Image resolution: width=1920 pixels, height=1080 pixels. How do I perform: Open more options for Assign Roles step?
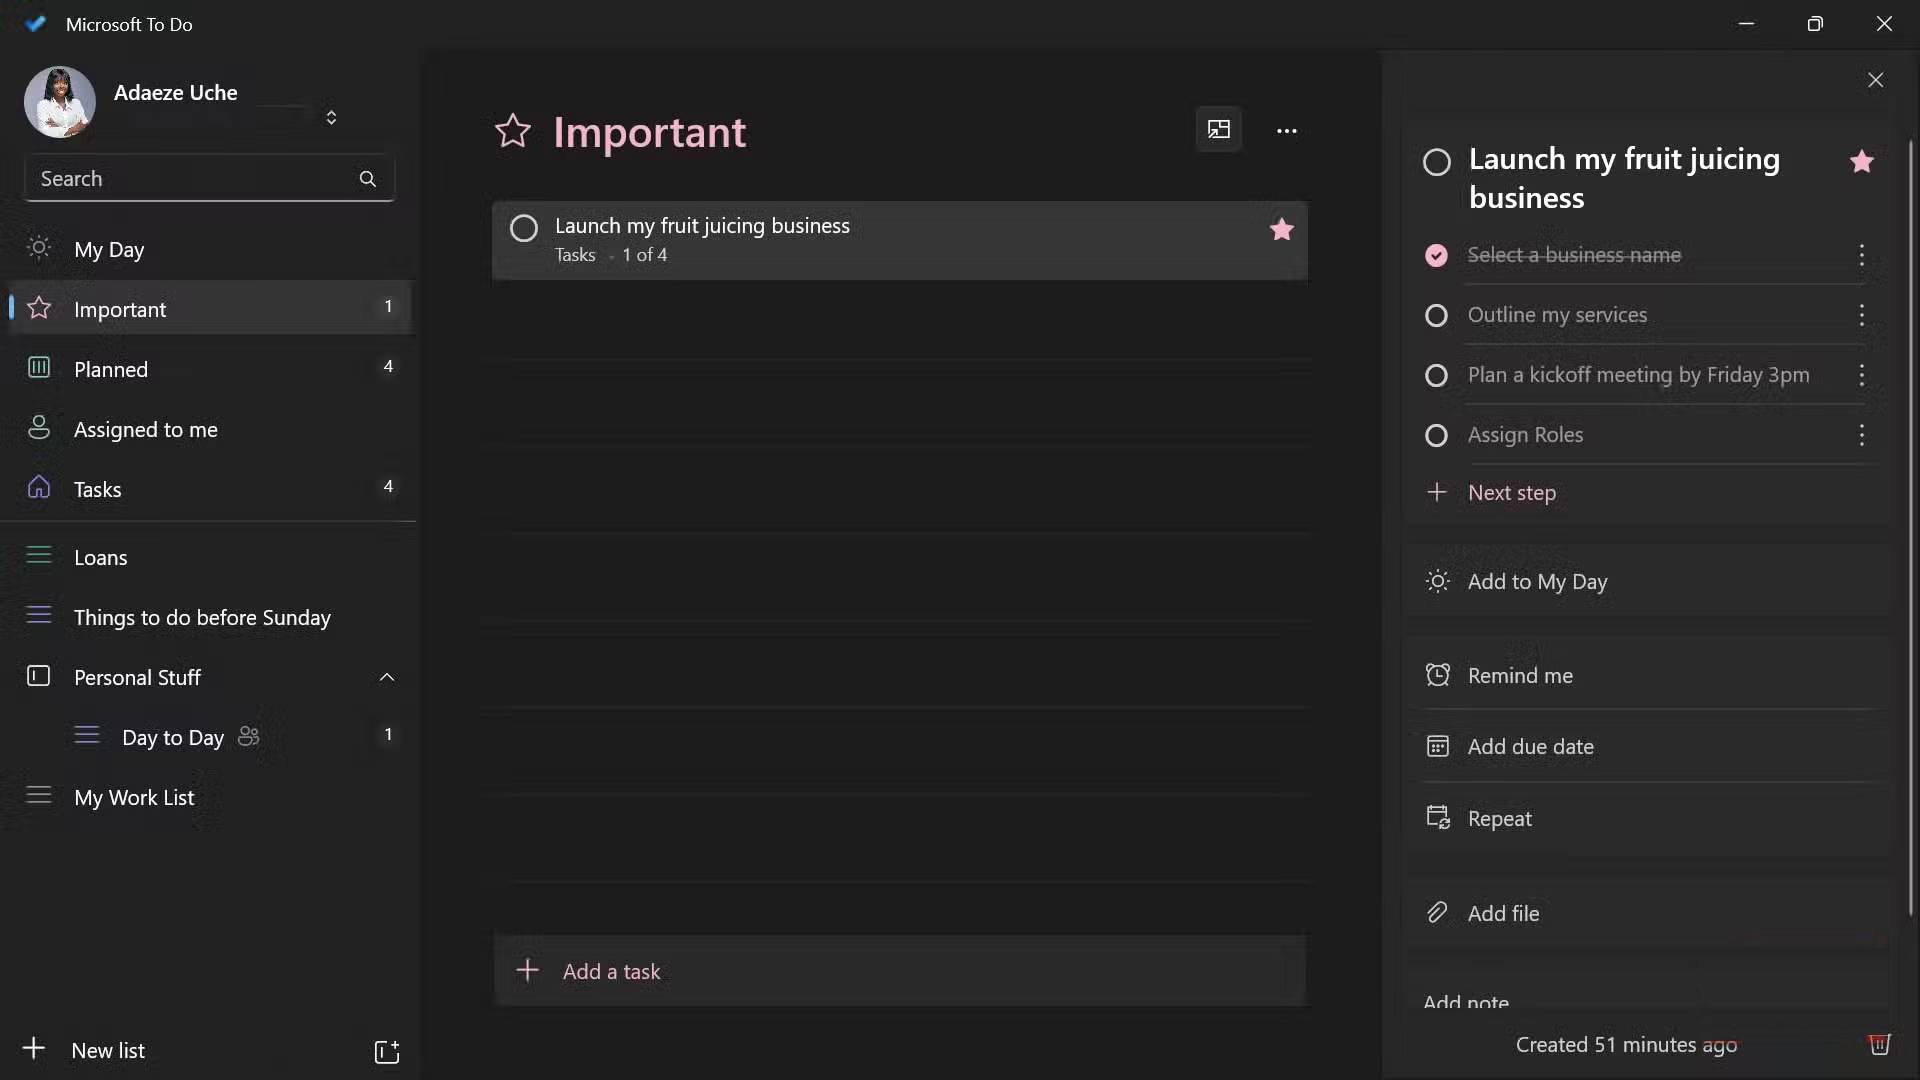coord(1863,436)
